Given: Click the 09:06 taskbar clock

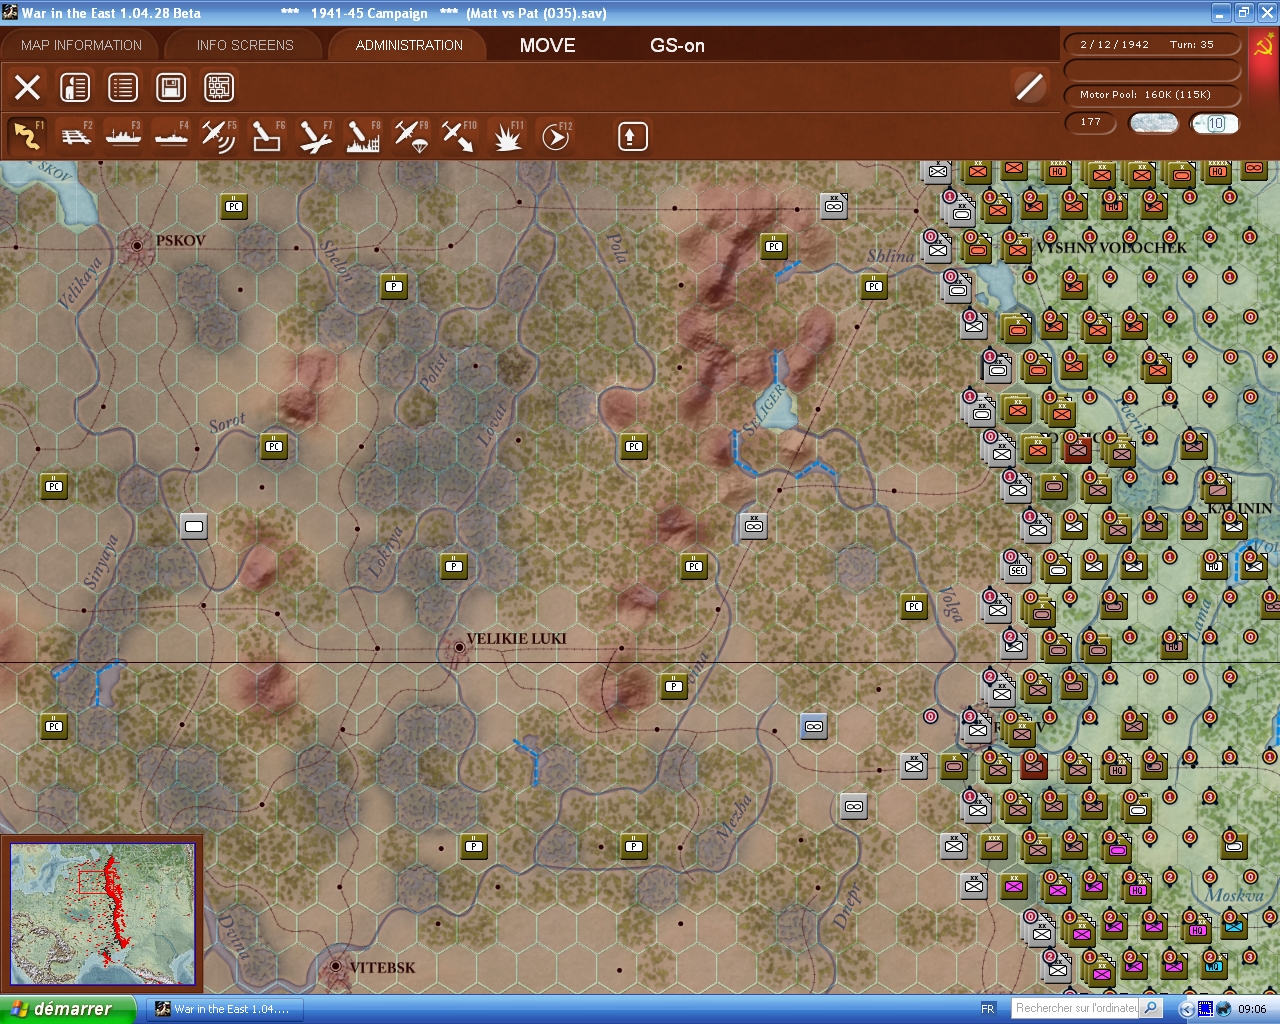Looking at the screenshot, I should pyautogui.click(x=1252, y=1009).
